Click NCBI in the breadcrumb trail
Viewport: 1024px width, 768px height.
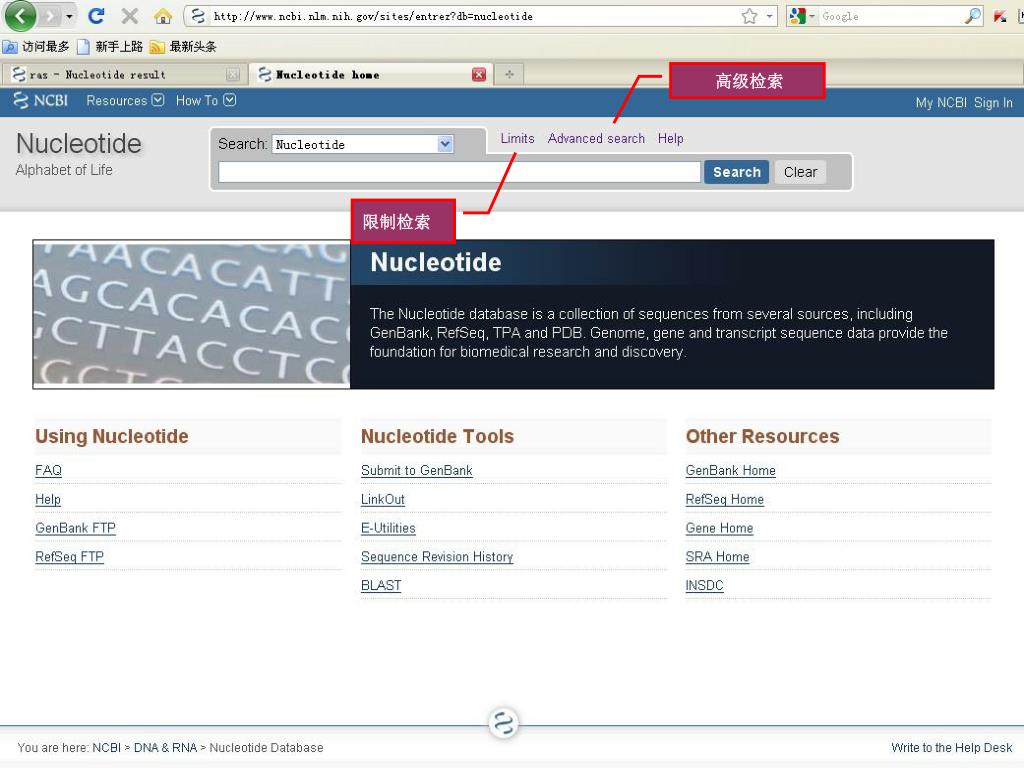[x=106, y=747]
